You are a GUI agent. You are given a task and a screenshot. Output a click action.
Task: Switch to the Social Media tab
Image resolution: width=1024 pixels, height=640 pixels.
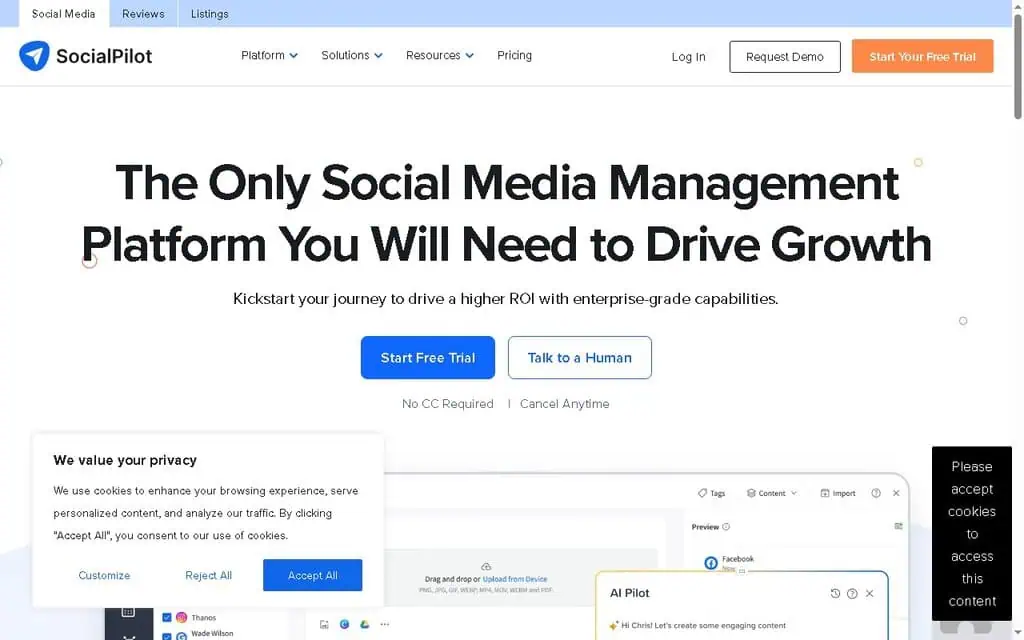click(x=63, y=14)
